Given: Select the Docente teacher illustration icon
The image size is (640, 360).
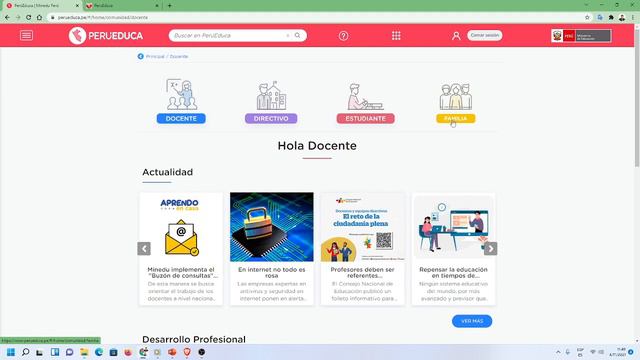Looking at the screenshot, I should coord(182,94).
